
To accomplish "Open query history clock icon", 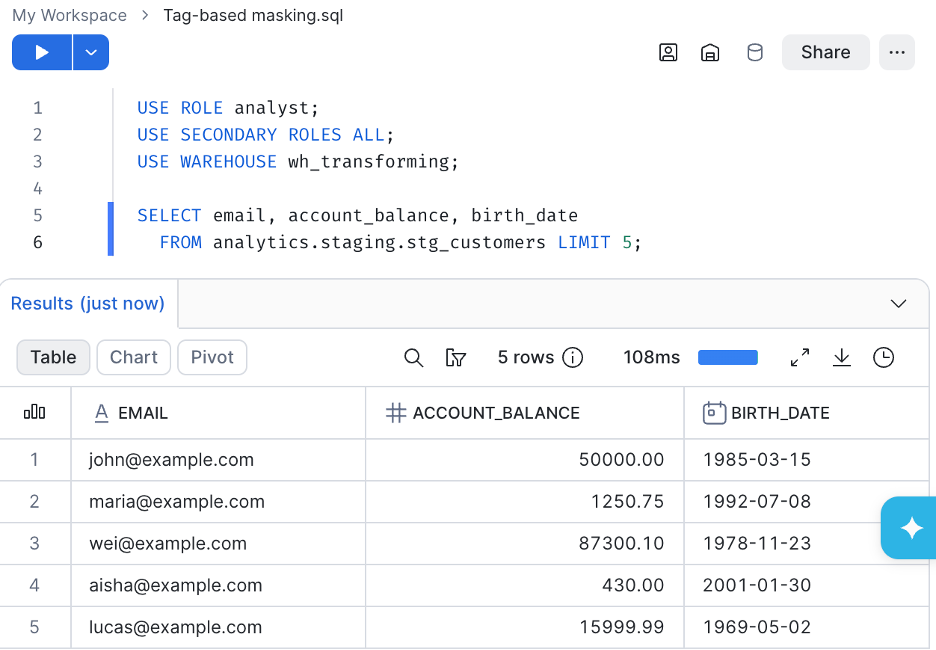I will (x=883, y=358).
